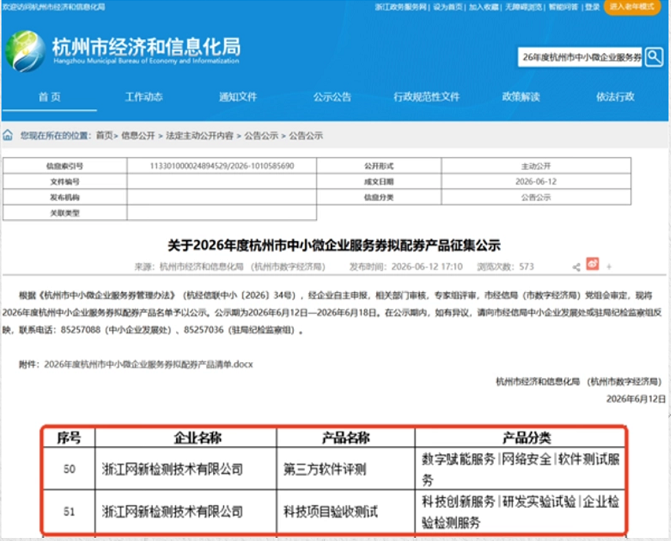The height and width of the screenshot is (541, 671).
Task: Click the first 公告公示 breadcrumb link
Action: [x=261, y=136]
